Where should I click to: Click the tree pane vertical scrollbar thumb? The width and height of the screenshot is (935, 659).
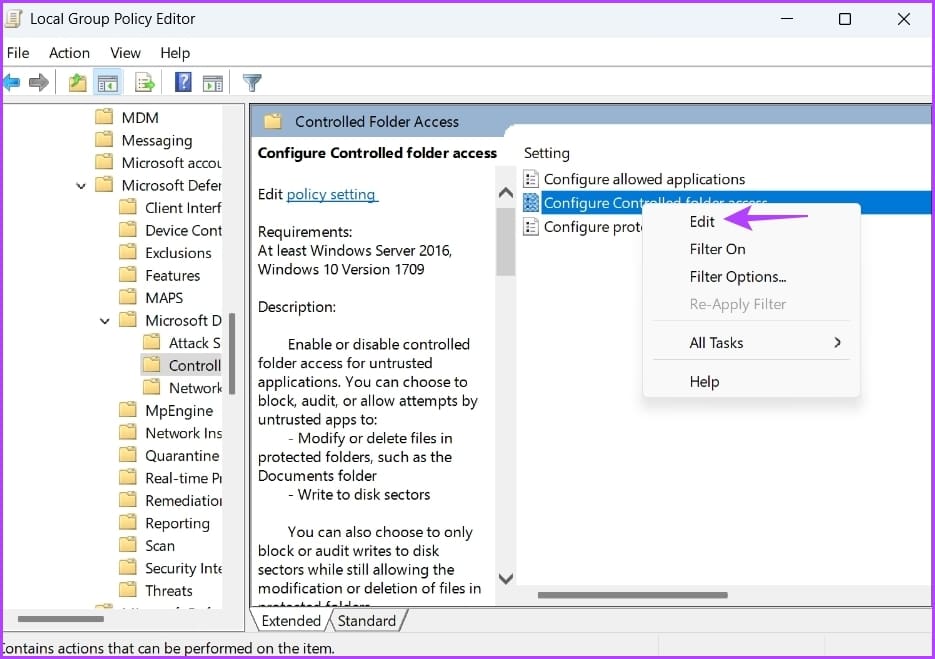coord(232,353)
